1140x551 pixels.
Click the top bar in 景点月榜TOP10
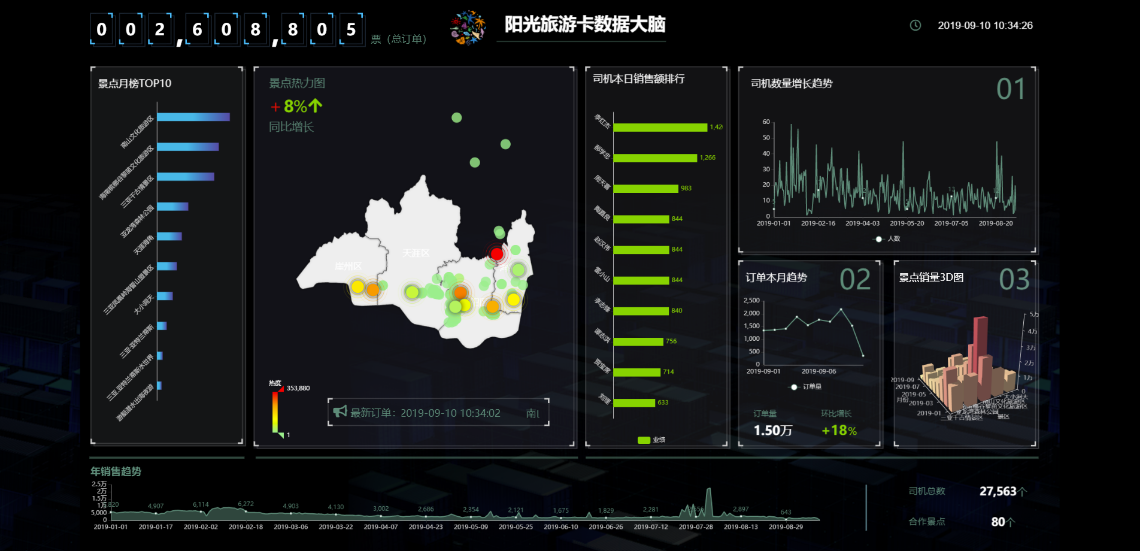click(x=193, y=117)
